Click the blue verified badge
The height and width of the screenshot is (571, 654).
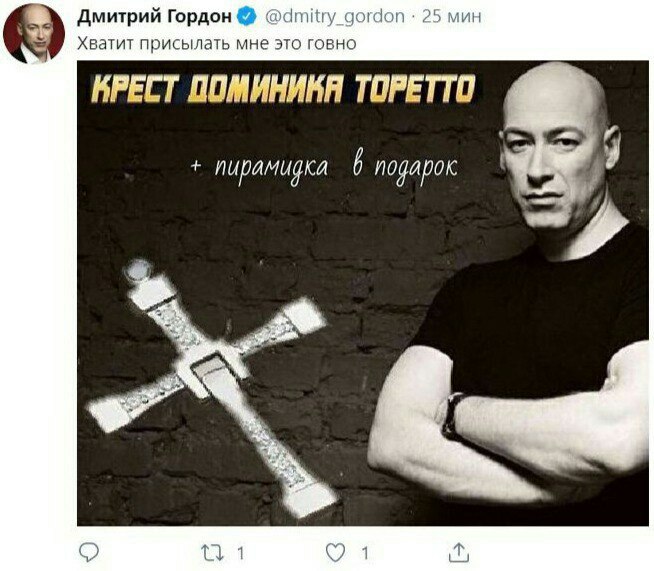point(247,16)
